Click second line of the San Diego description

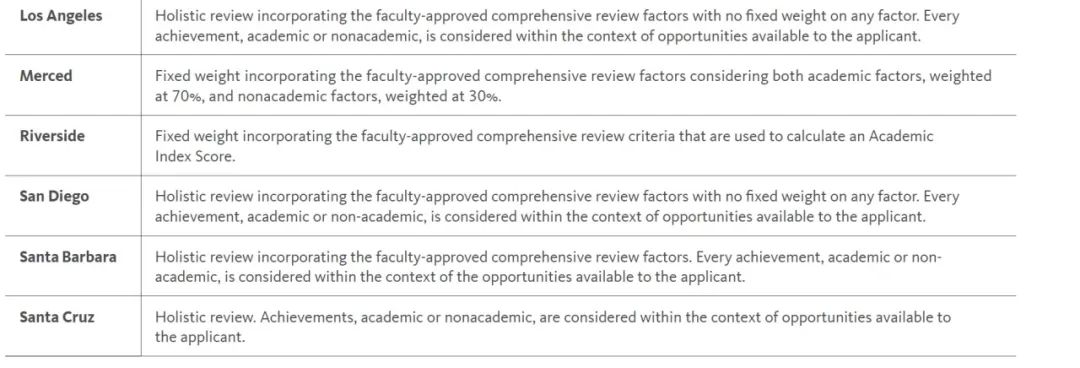pos(540,217)
